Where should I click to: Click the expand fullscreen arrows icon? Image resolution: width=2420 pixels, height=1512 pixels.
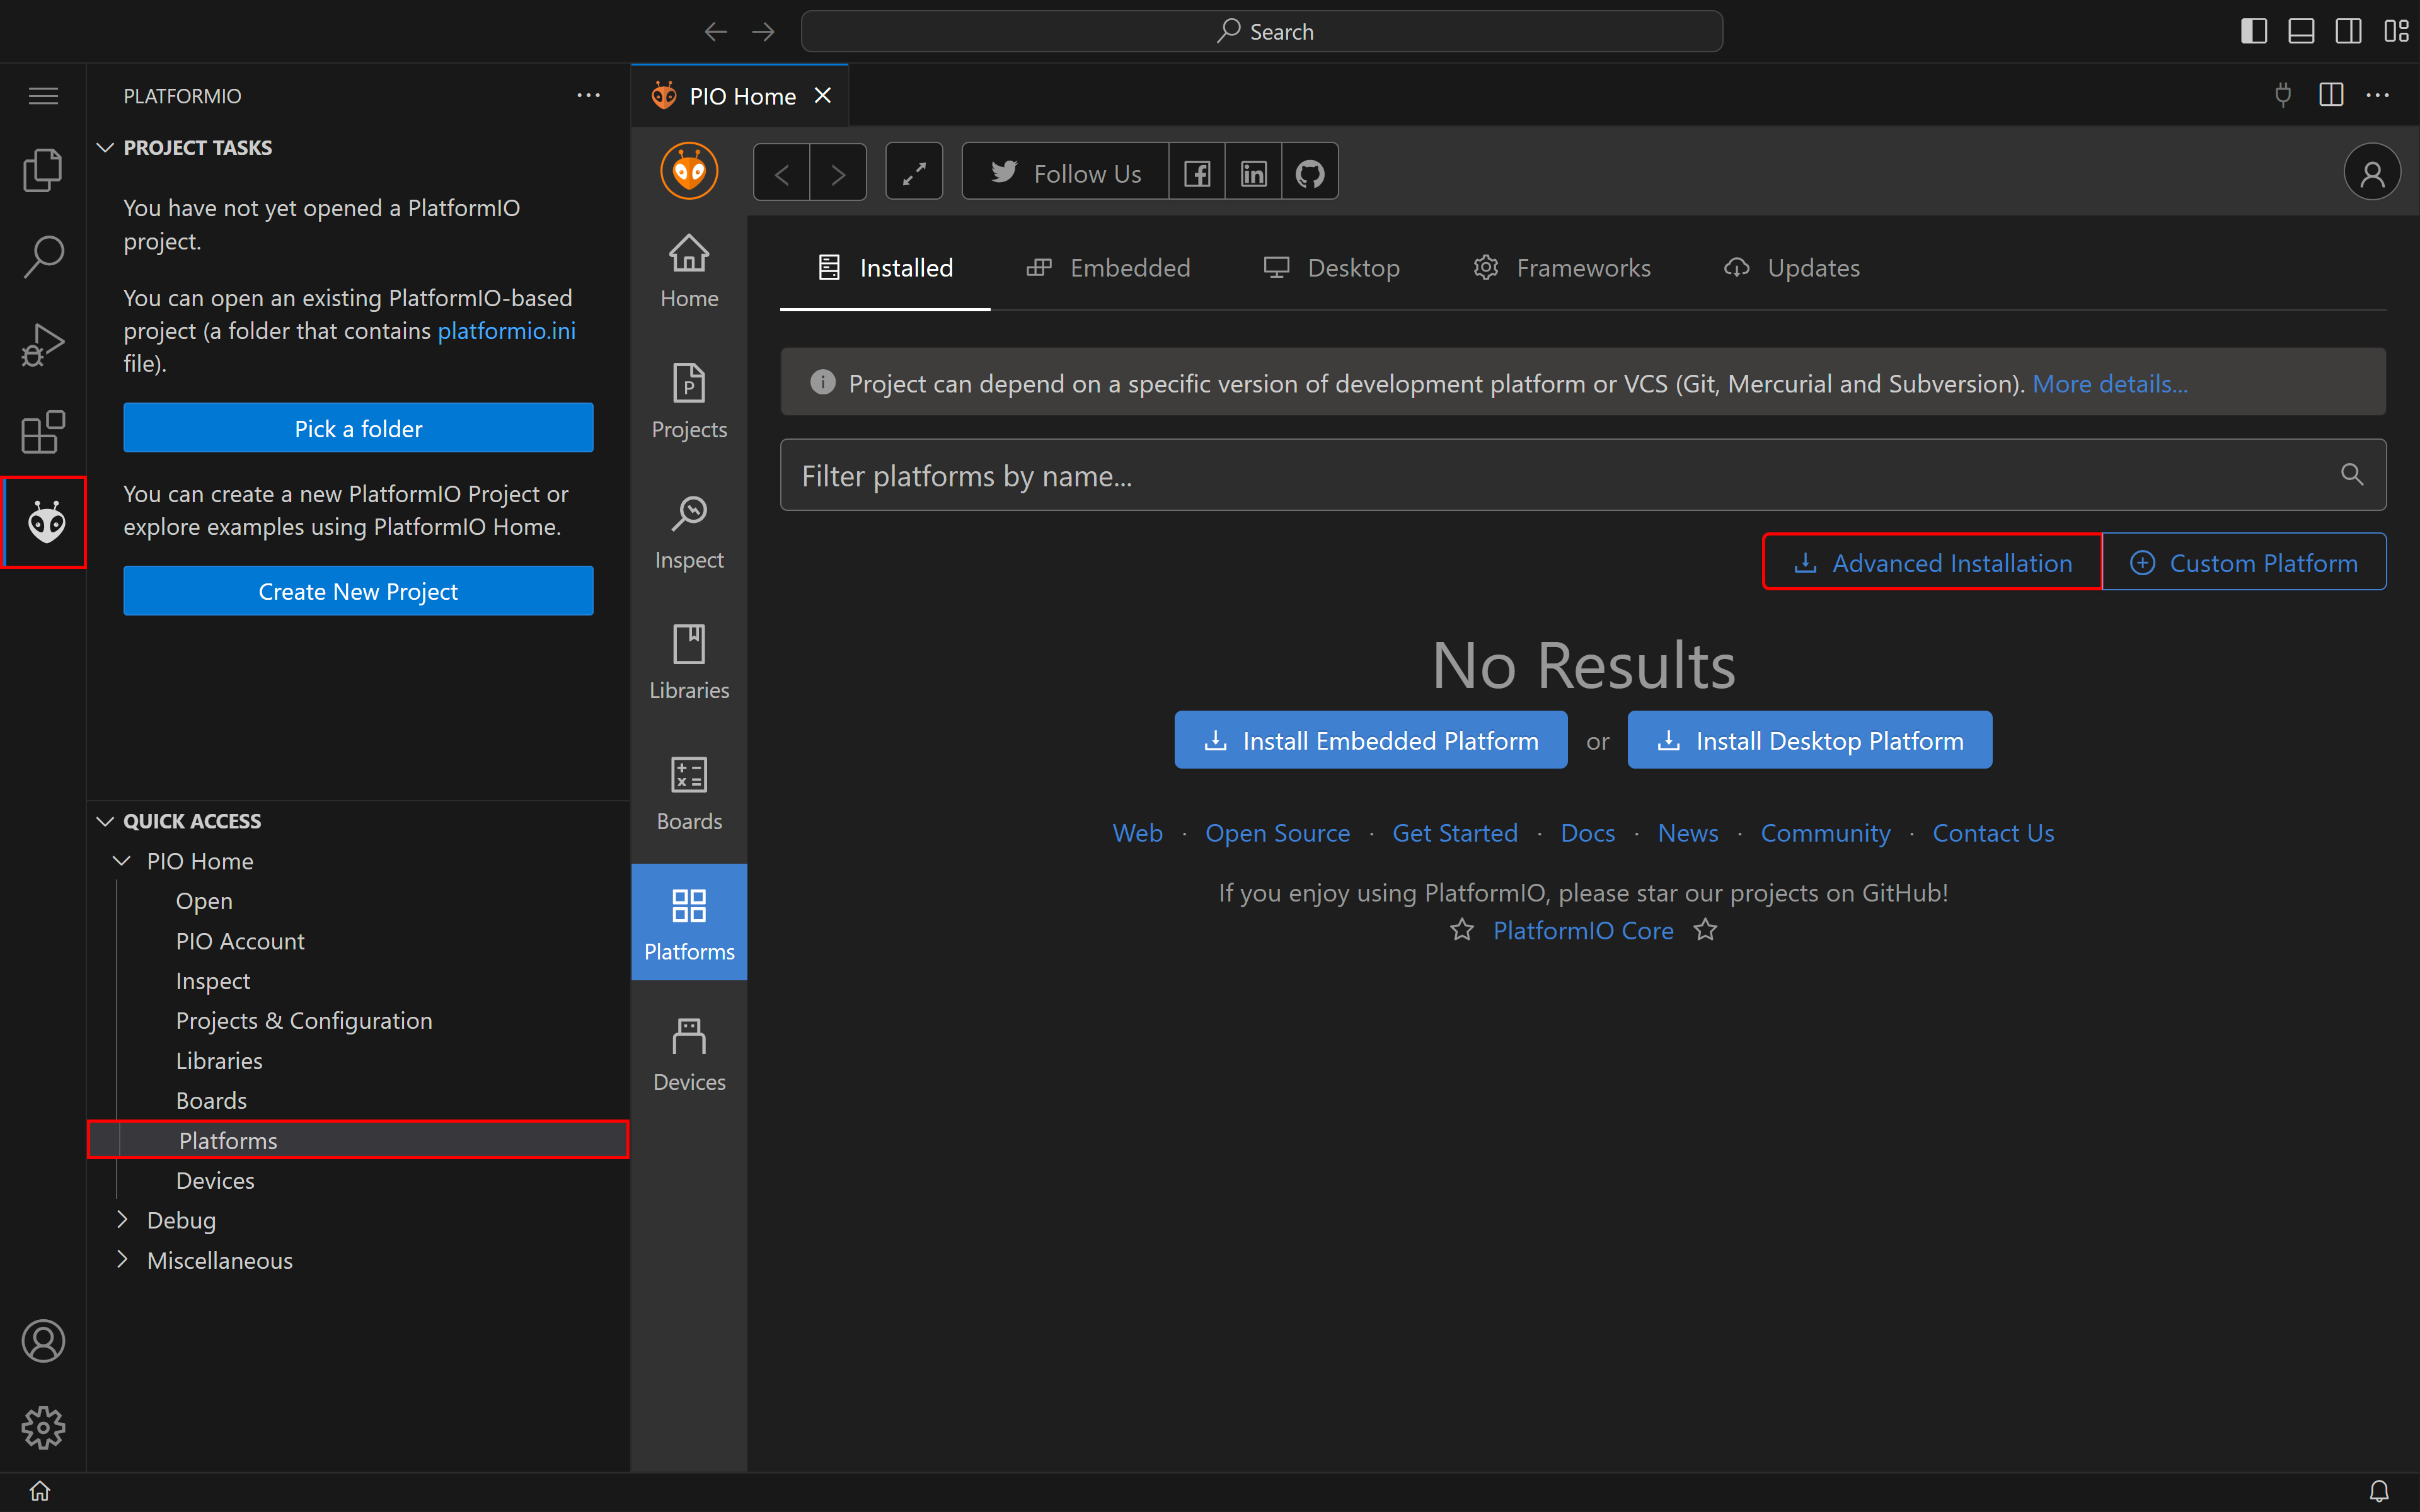(x=914, y=173)
